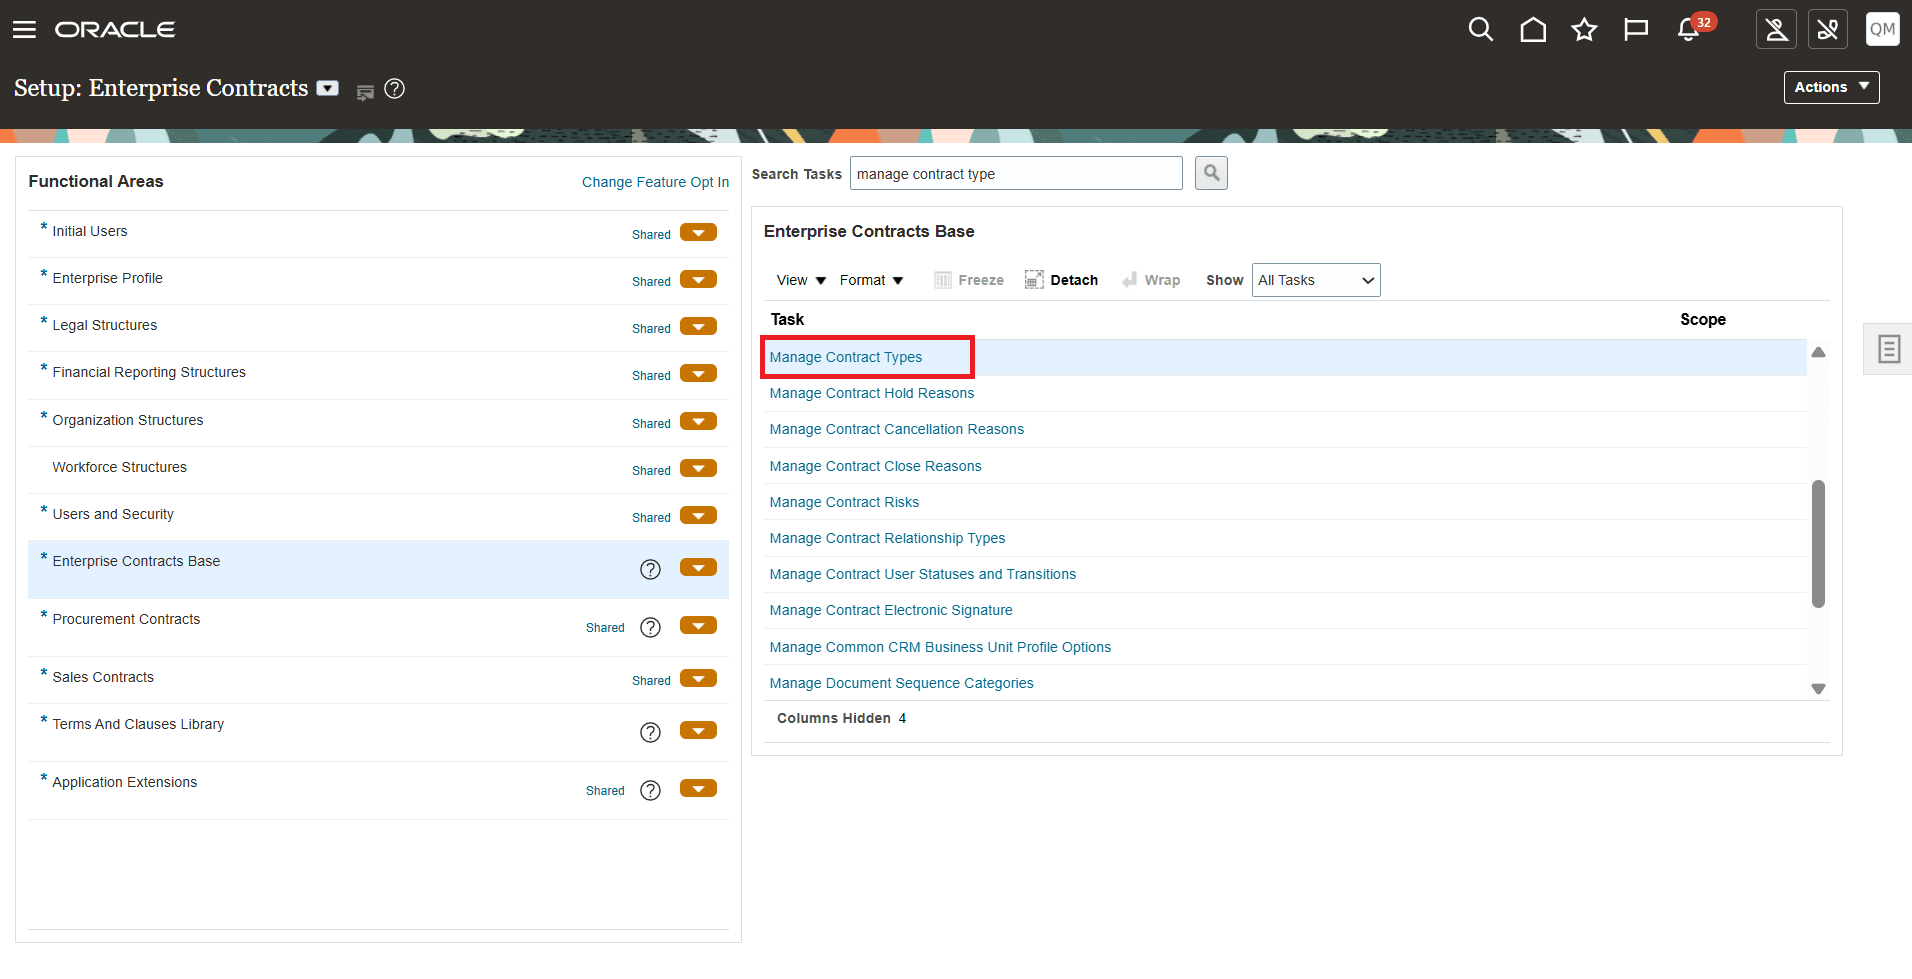Click the comments icon beside page title
1912x979 pixels.
365,92
